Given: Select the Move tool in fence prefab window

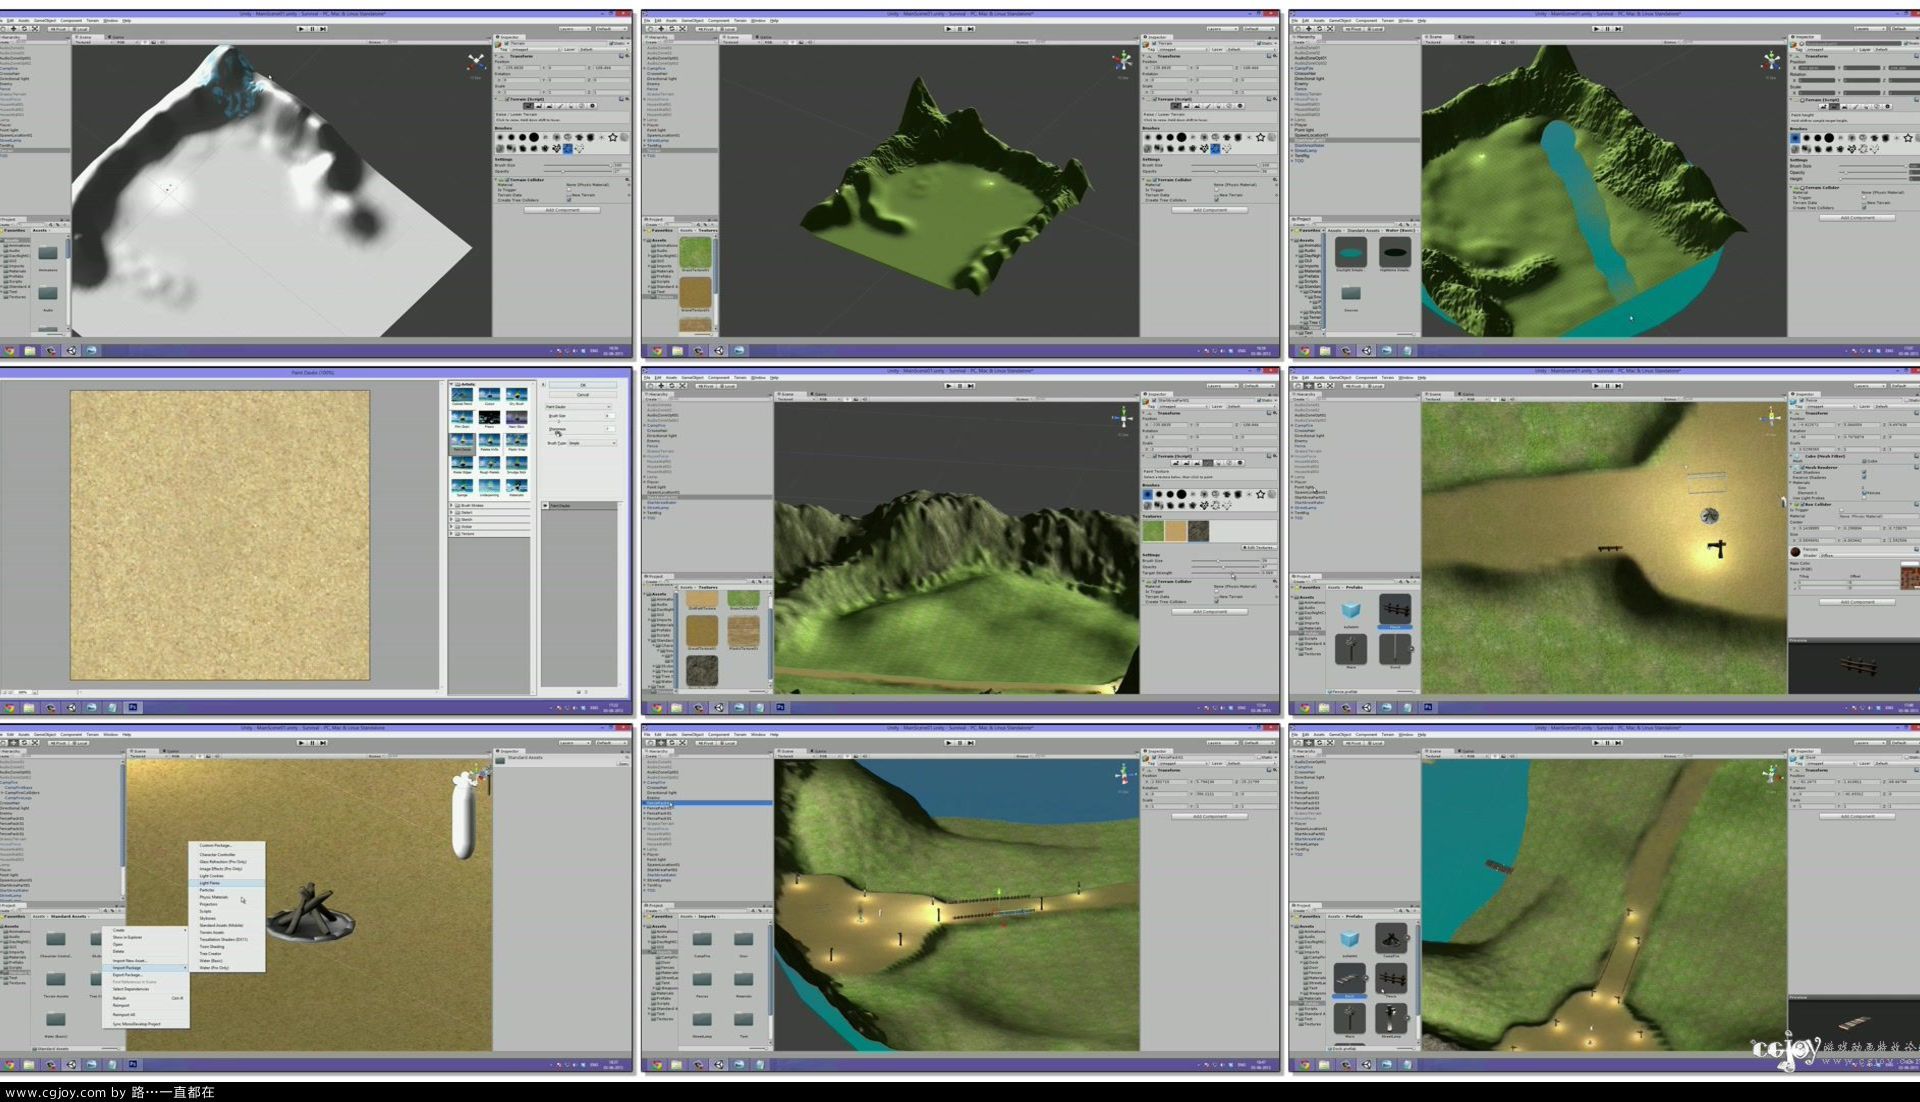Looking at the screenshot, I should point(1308,386).
